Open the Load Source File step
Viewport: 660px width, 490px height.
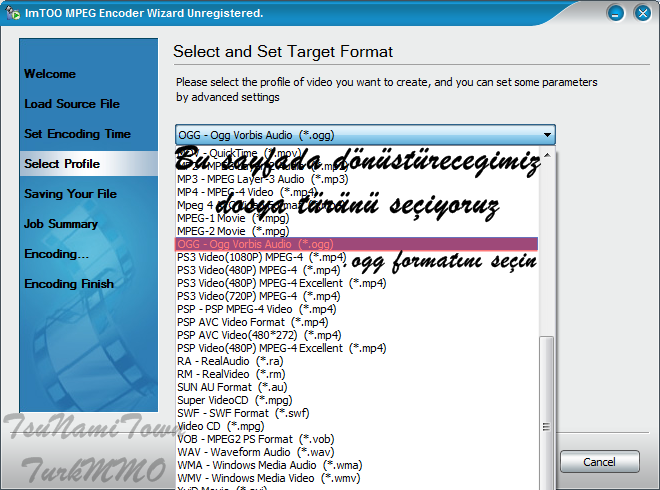pyautogui.click(x=72, y=104)
